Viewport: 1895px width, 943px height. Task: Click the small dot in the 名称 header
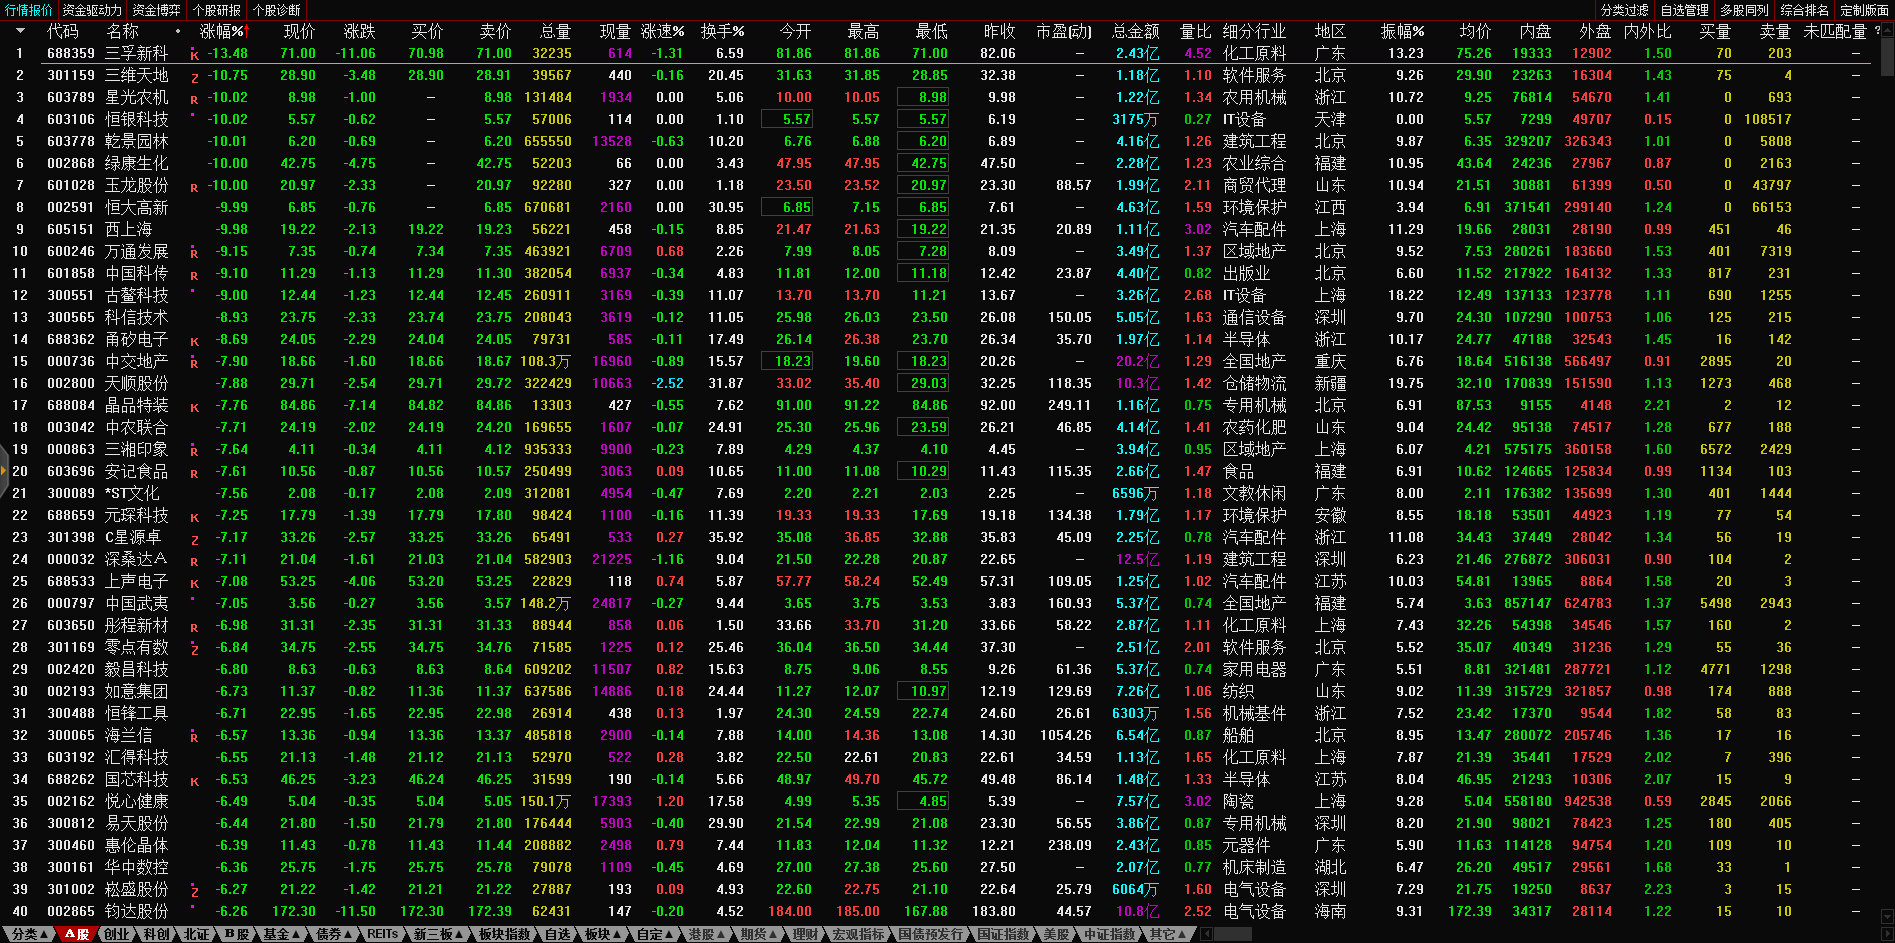pos(178,32)
